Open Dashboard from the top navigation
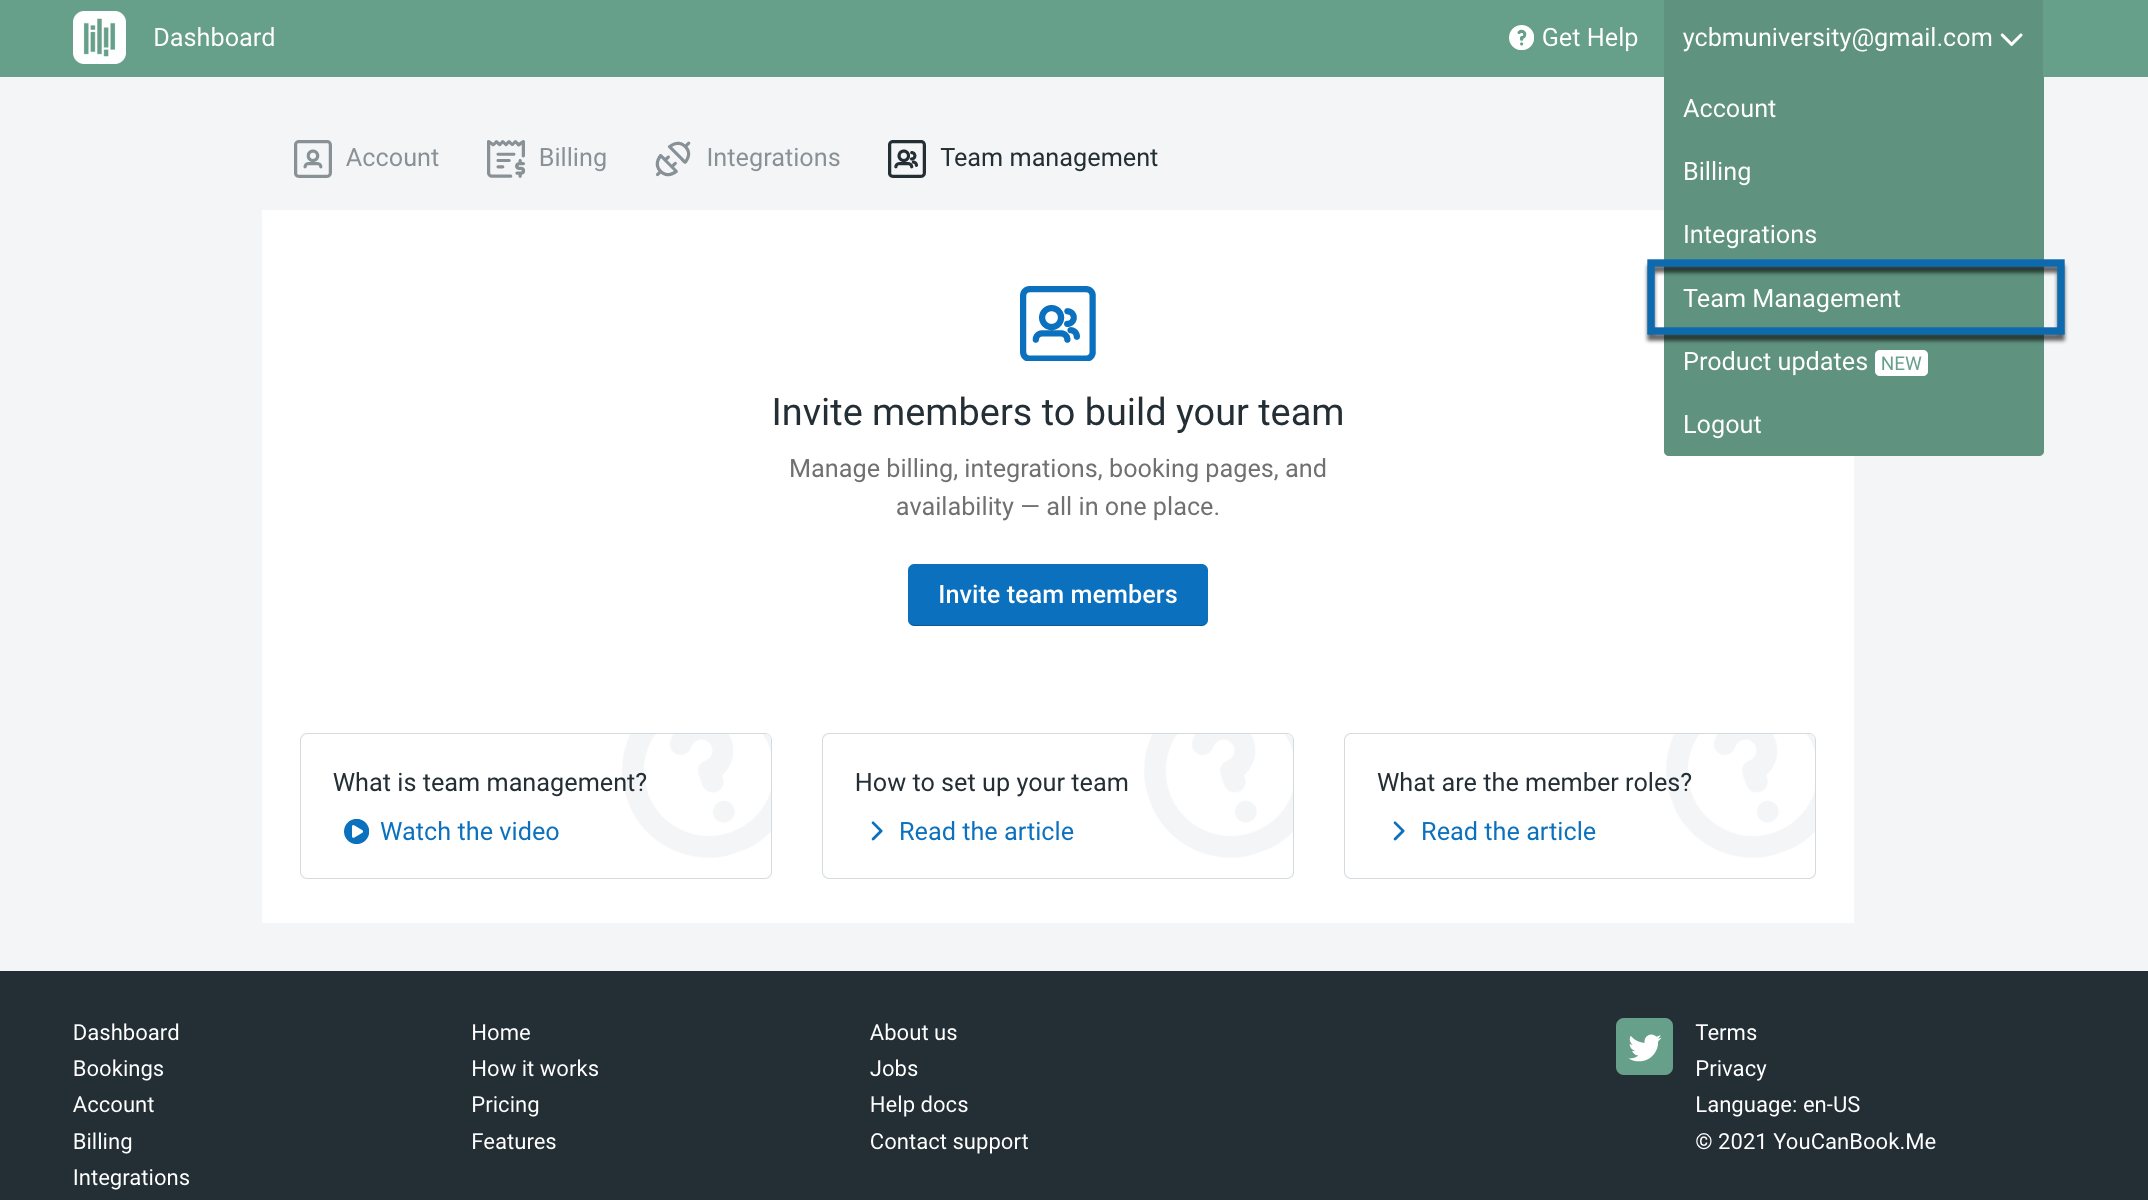This screenshot has width=2148, height=1200. pyautogui.click(x=213, y=37)
